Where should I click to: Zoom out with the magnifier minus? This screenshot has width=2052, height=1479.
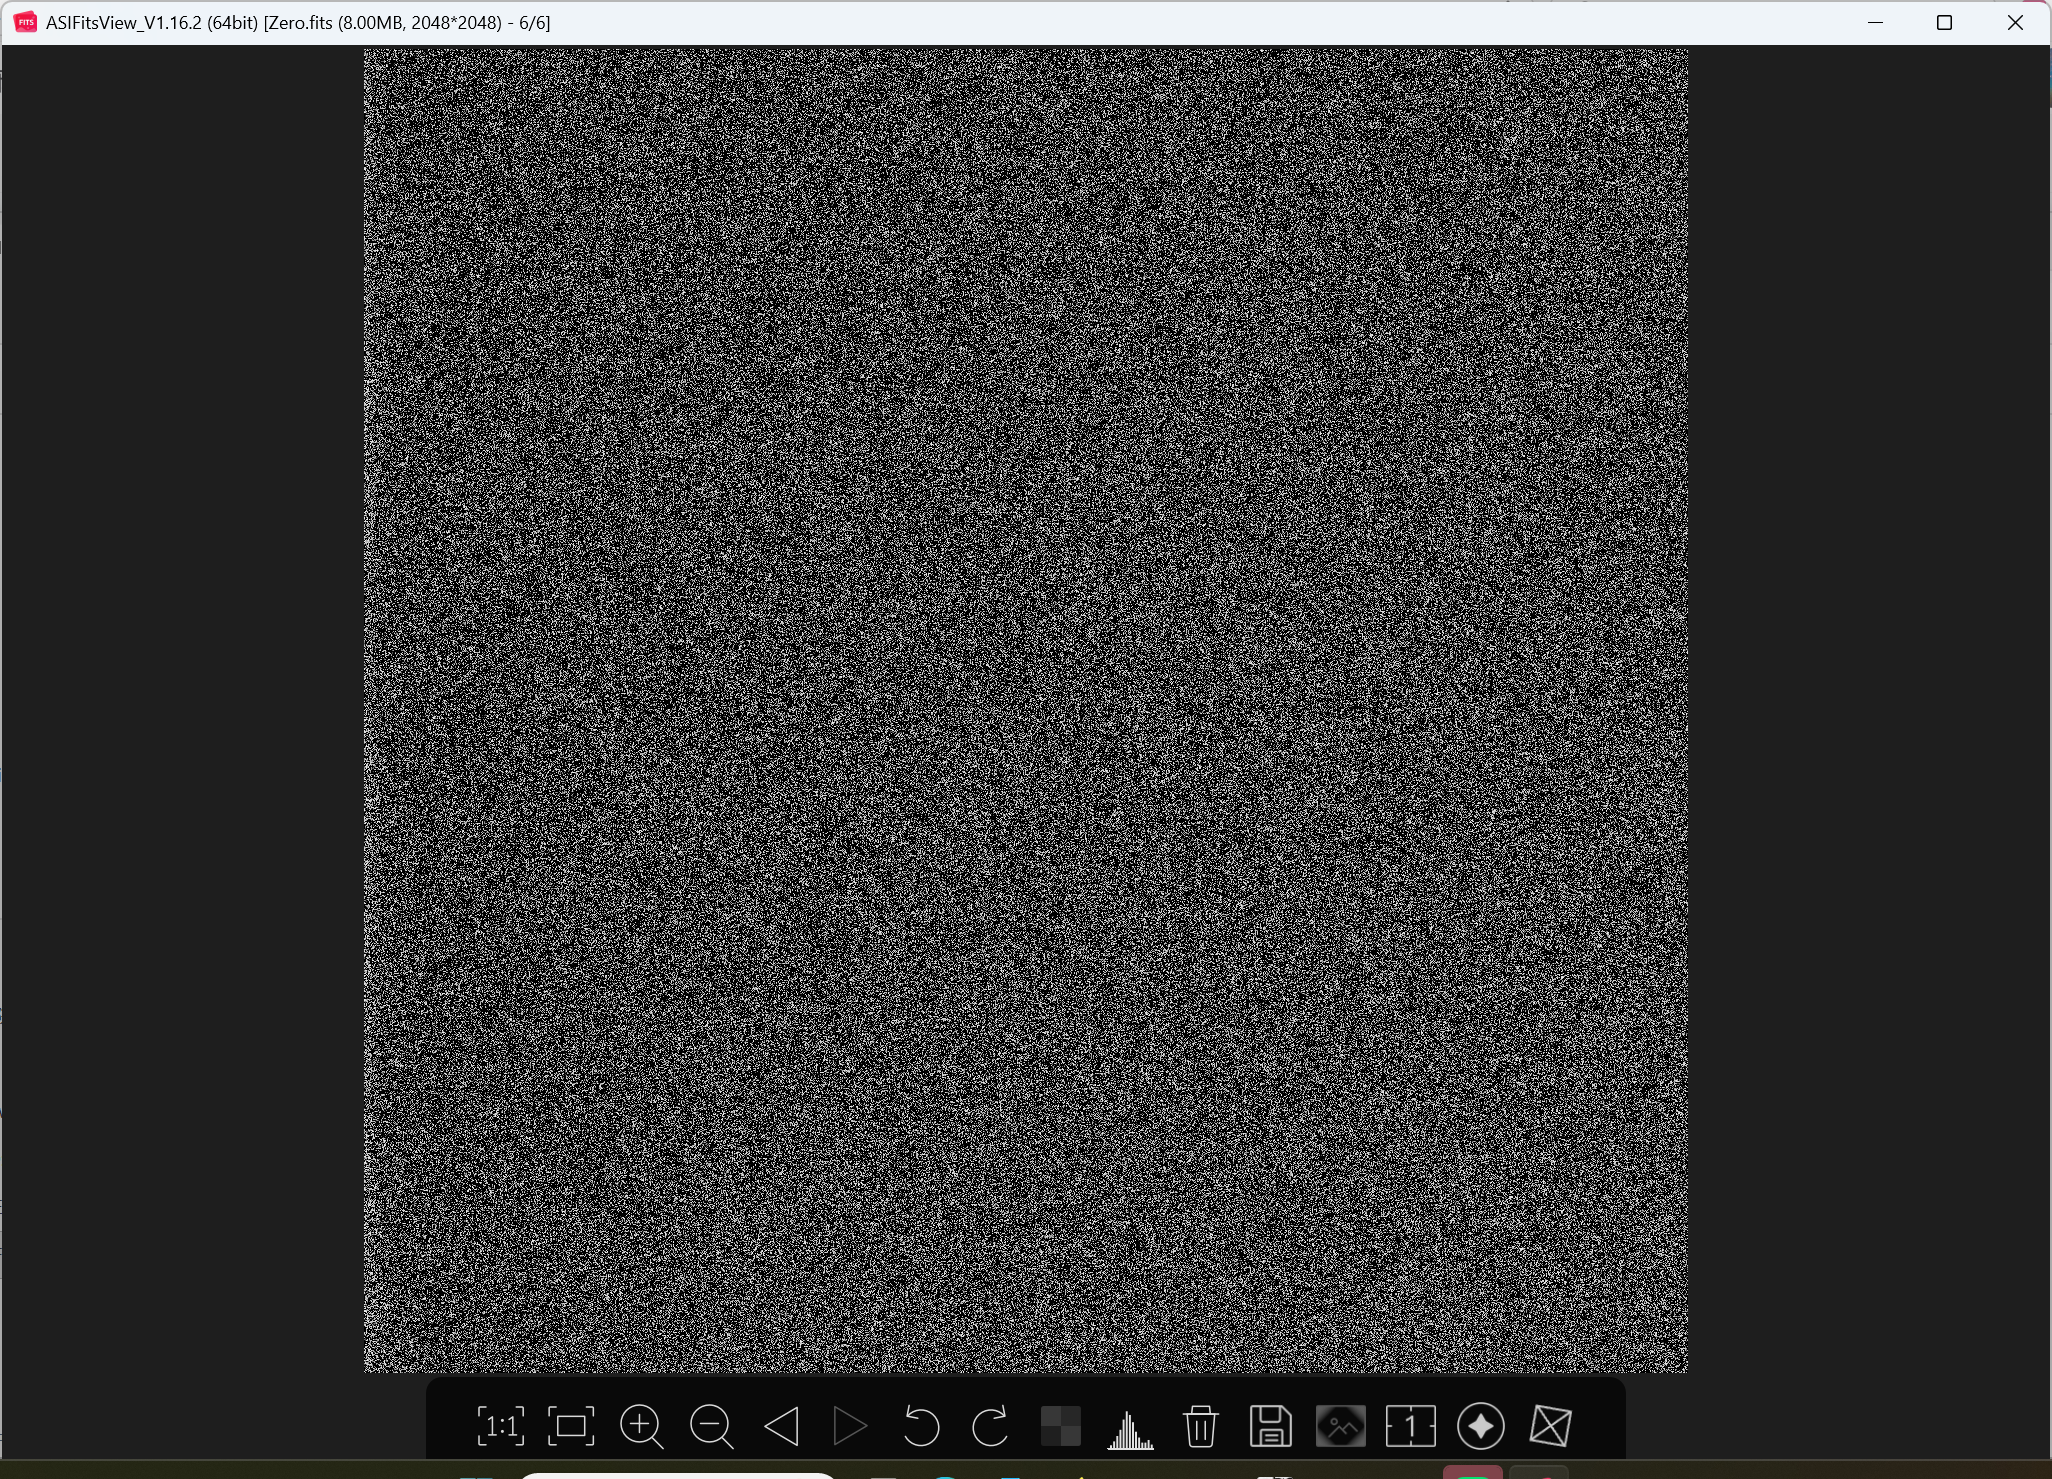point(711,1426)
